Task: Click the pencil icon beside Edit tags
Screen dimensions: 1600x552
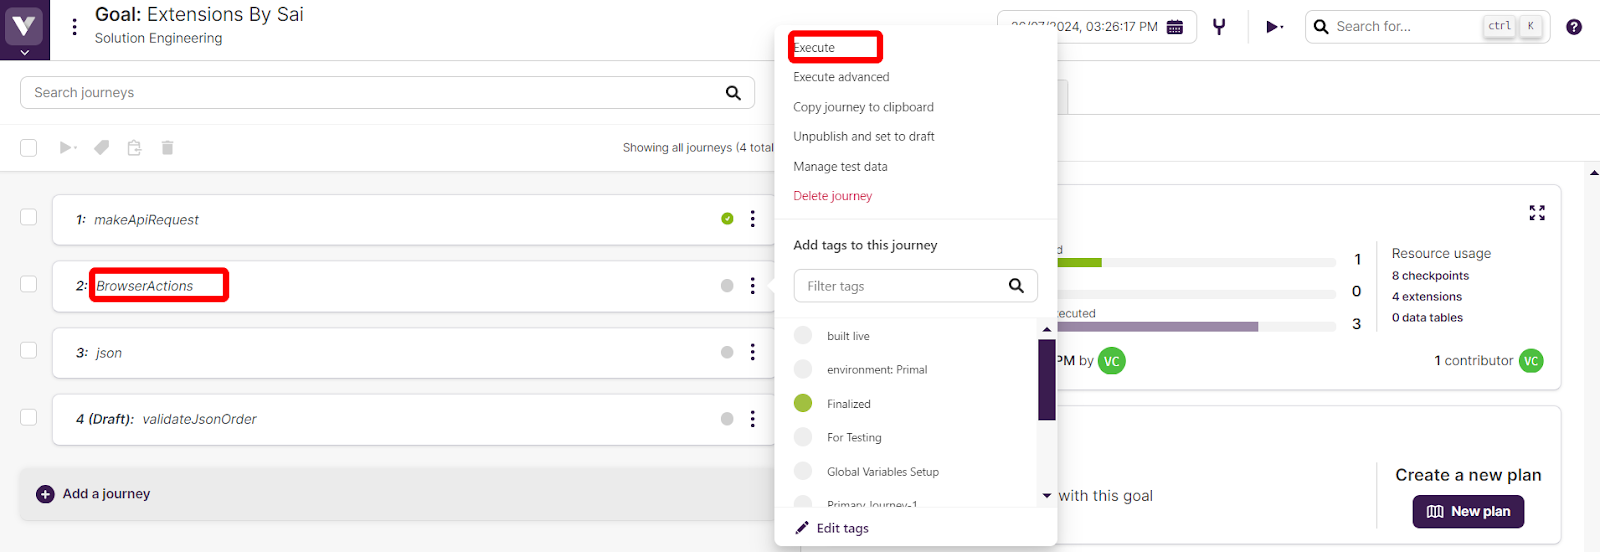Action: [802, 528]
